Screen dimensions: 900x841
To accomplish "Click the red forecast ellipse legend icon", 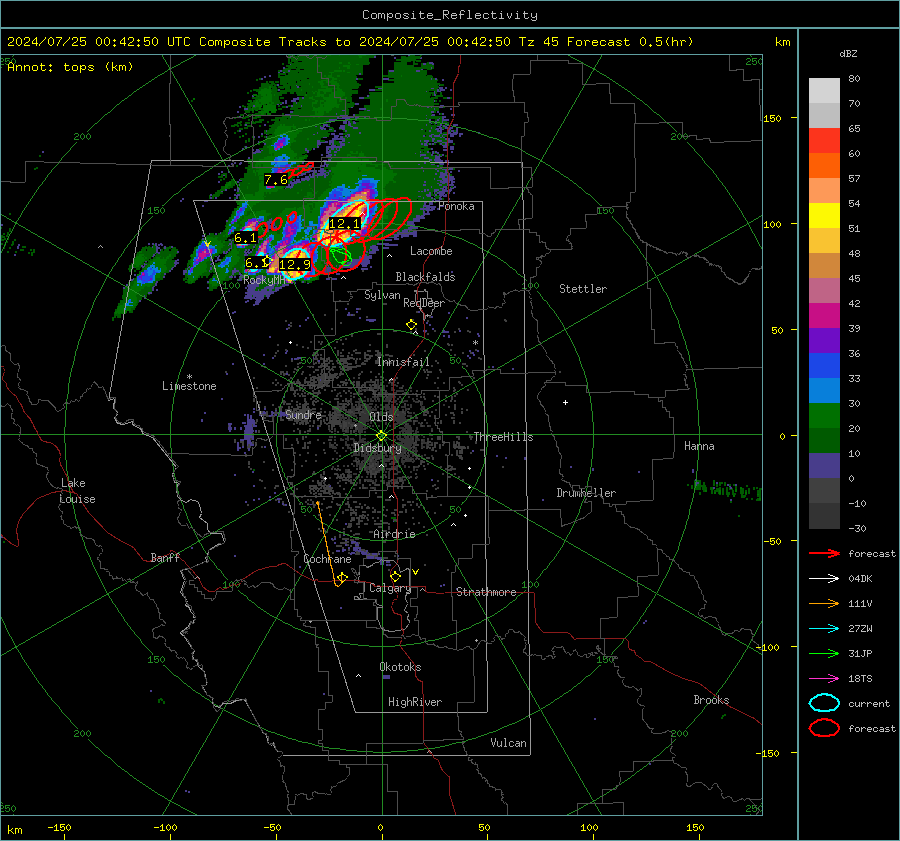I will (x=824, y=728).
